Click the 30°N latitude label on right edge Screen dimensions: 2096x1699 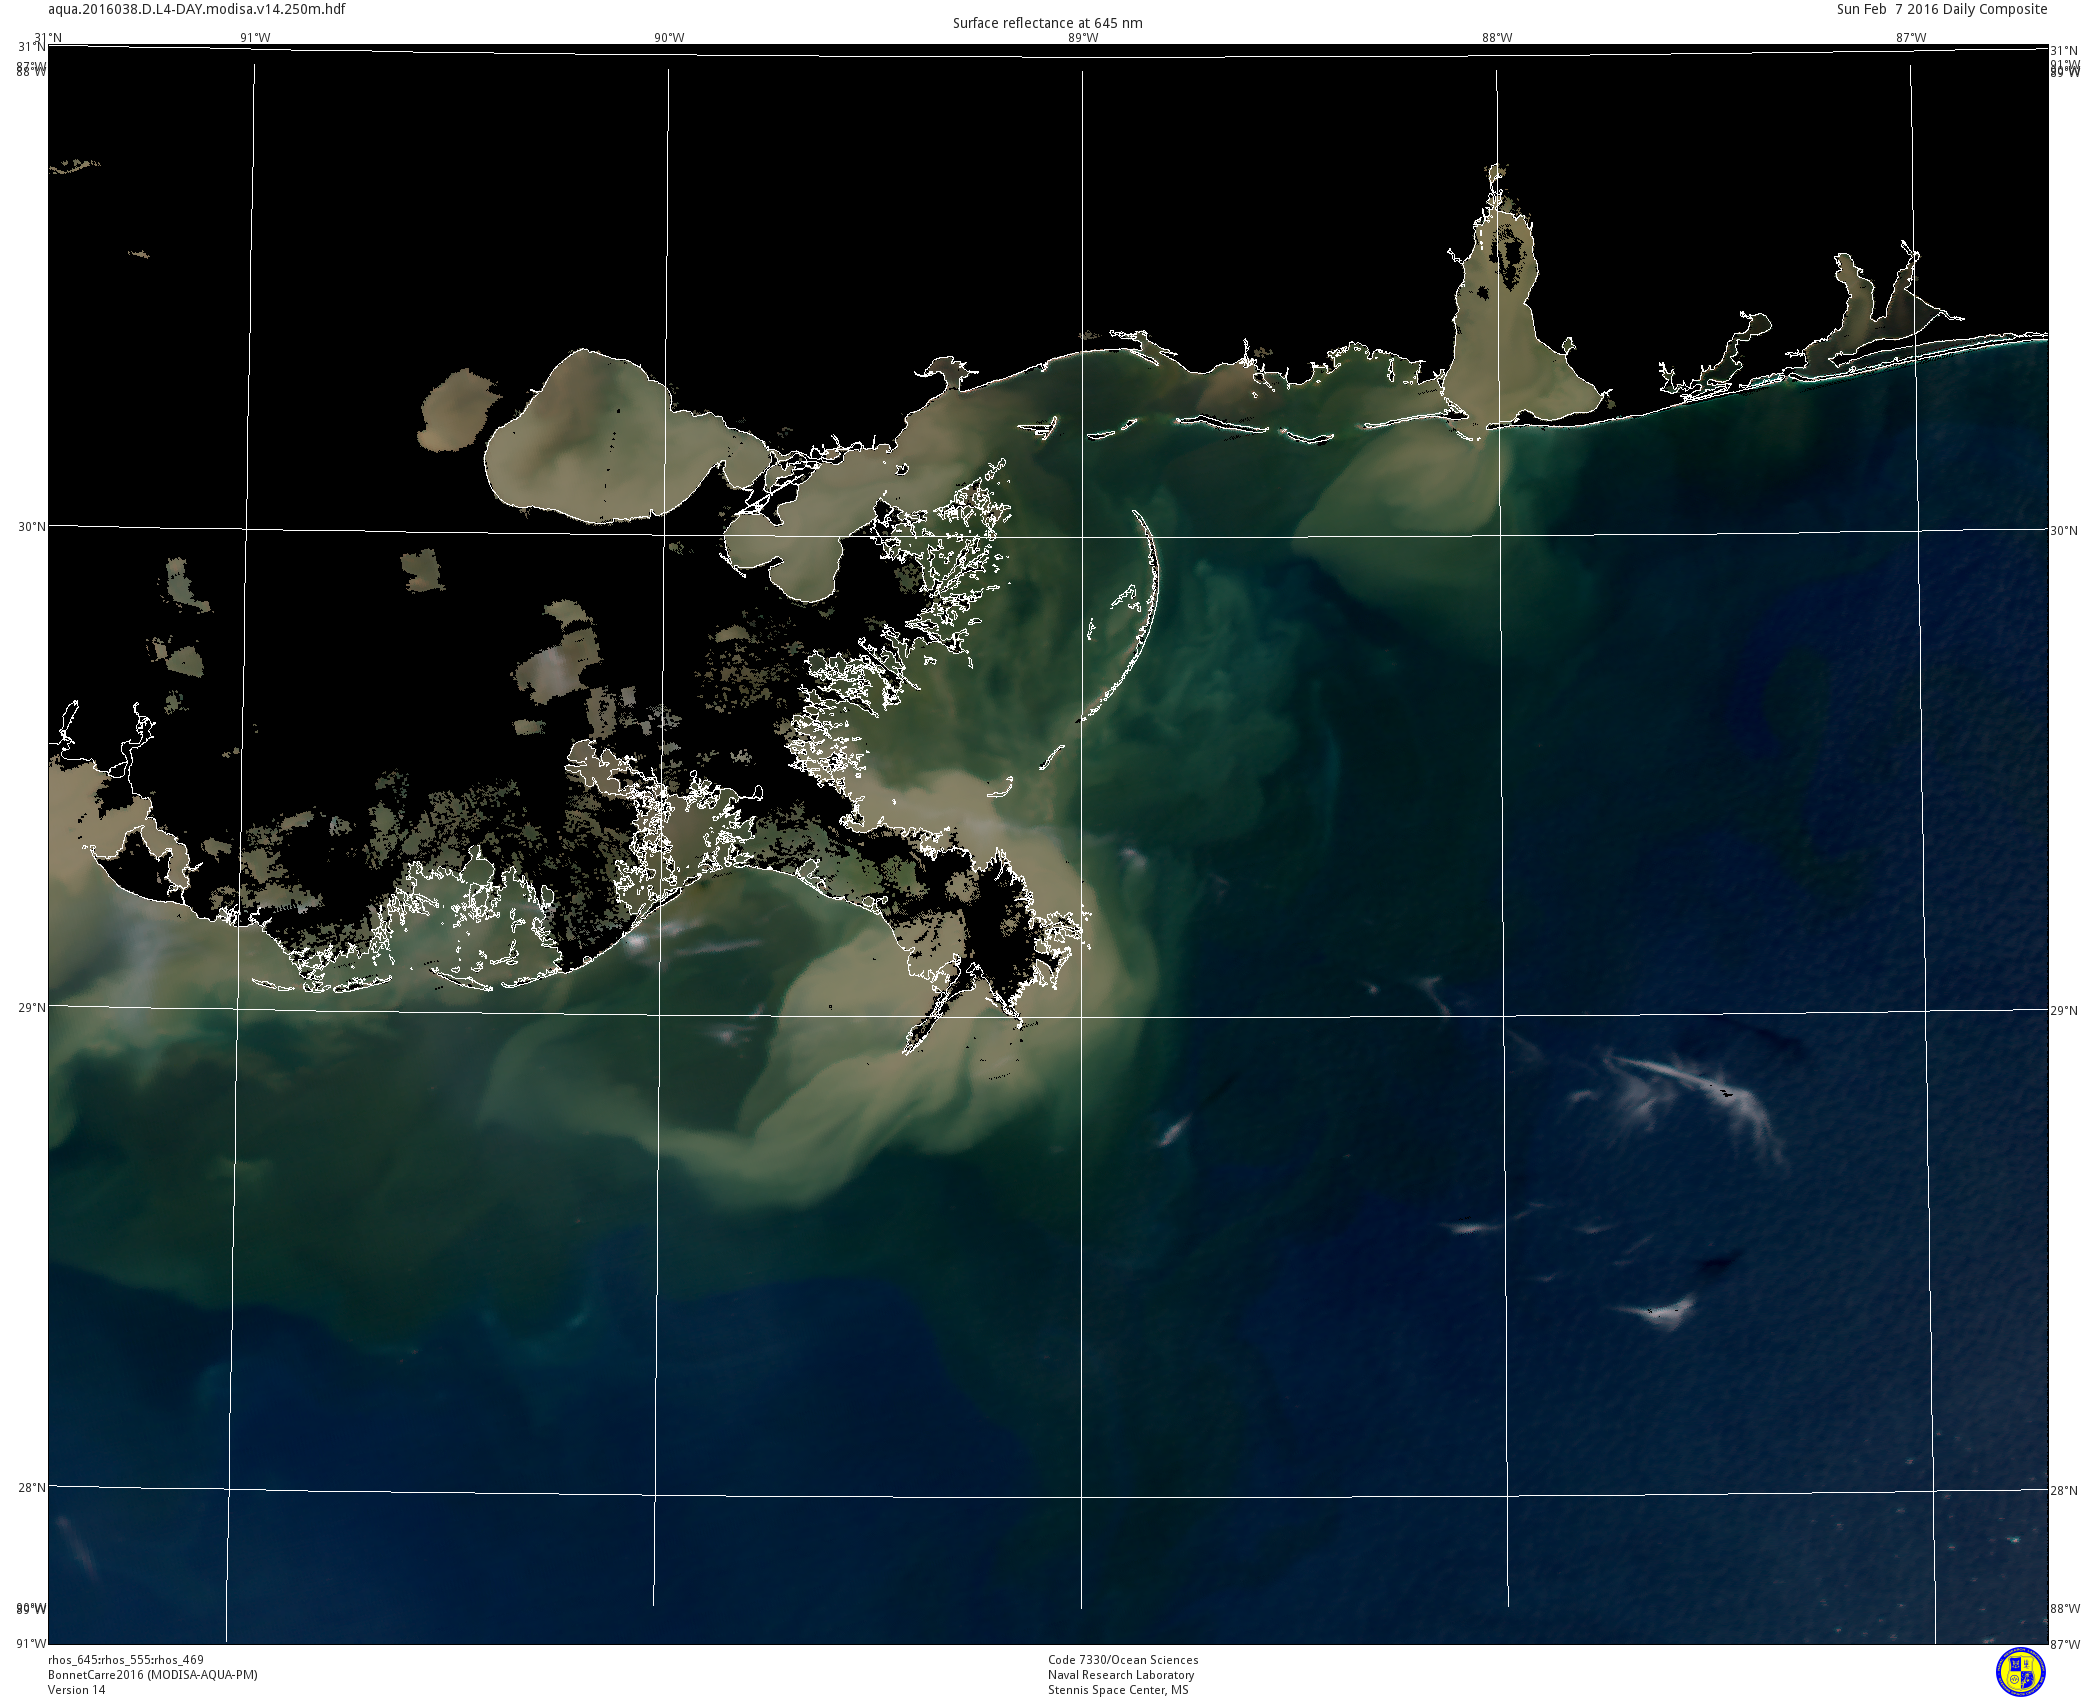(x=2064, y=531)
